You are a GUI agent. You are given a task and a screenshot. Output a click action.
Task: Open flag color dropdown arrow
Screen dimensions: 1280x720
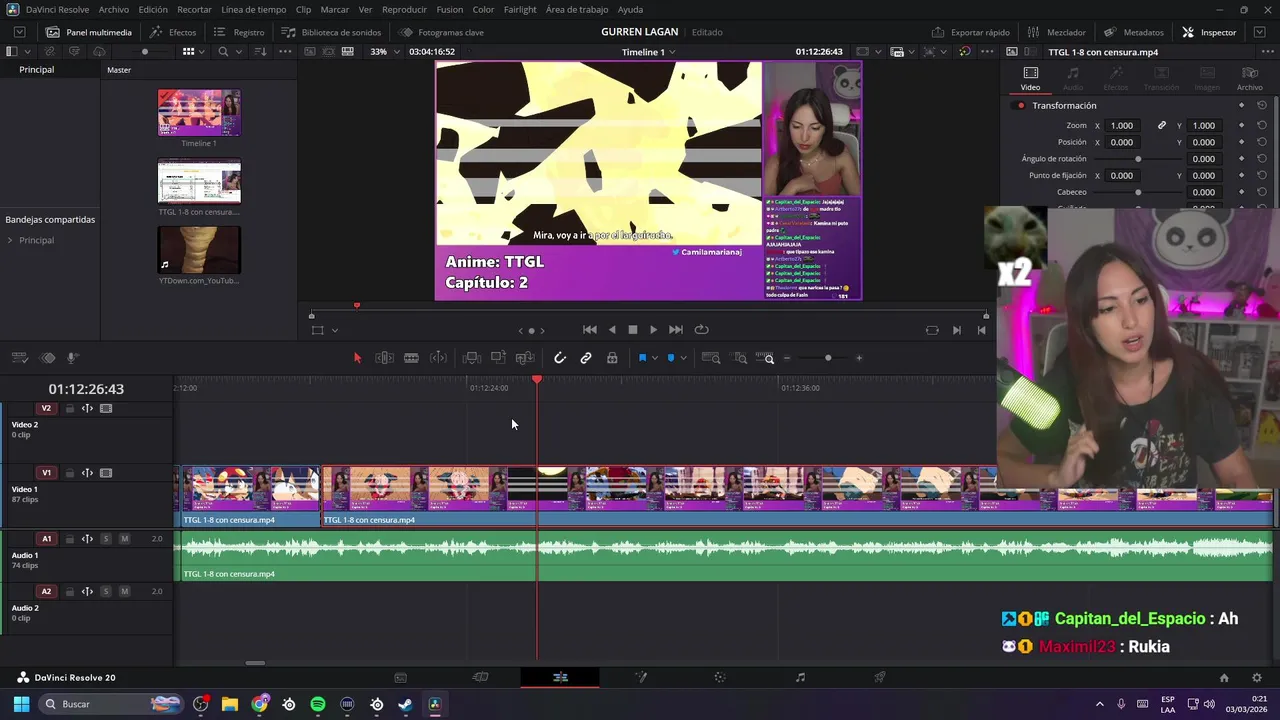coord(655,358)
